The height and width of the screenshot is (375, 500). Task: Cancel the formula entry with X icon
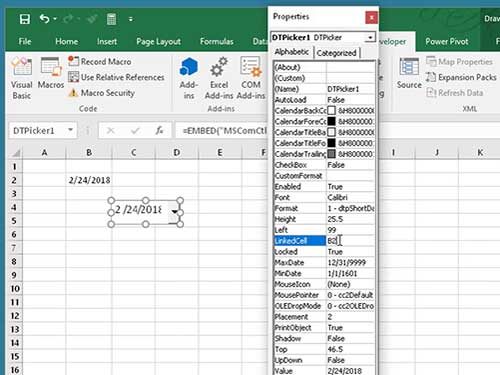[x=111, y=131]
